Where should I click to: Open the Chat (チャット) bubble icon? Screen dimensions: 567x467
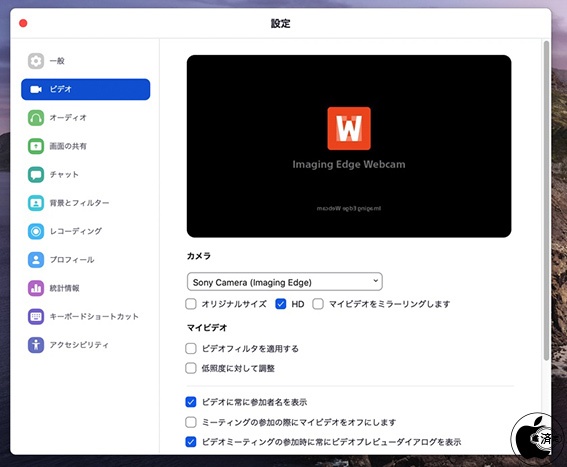coord(36,175)
